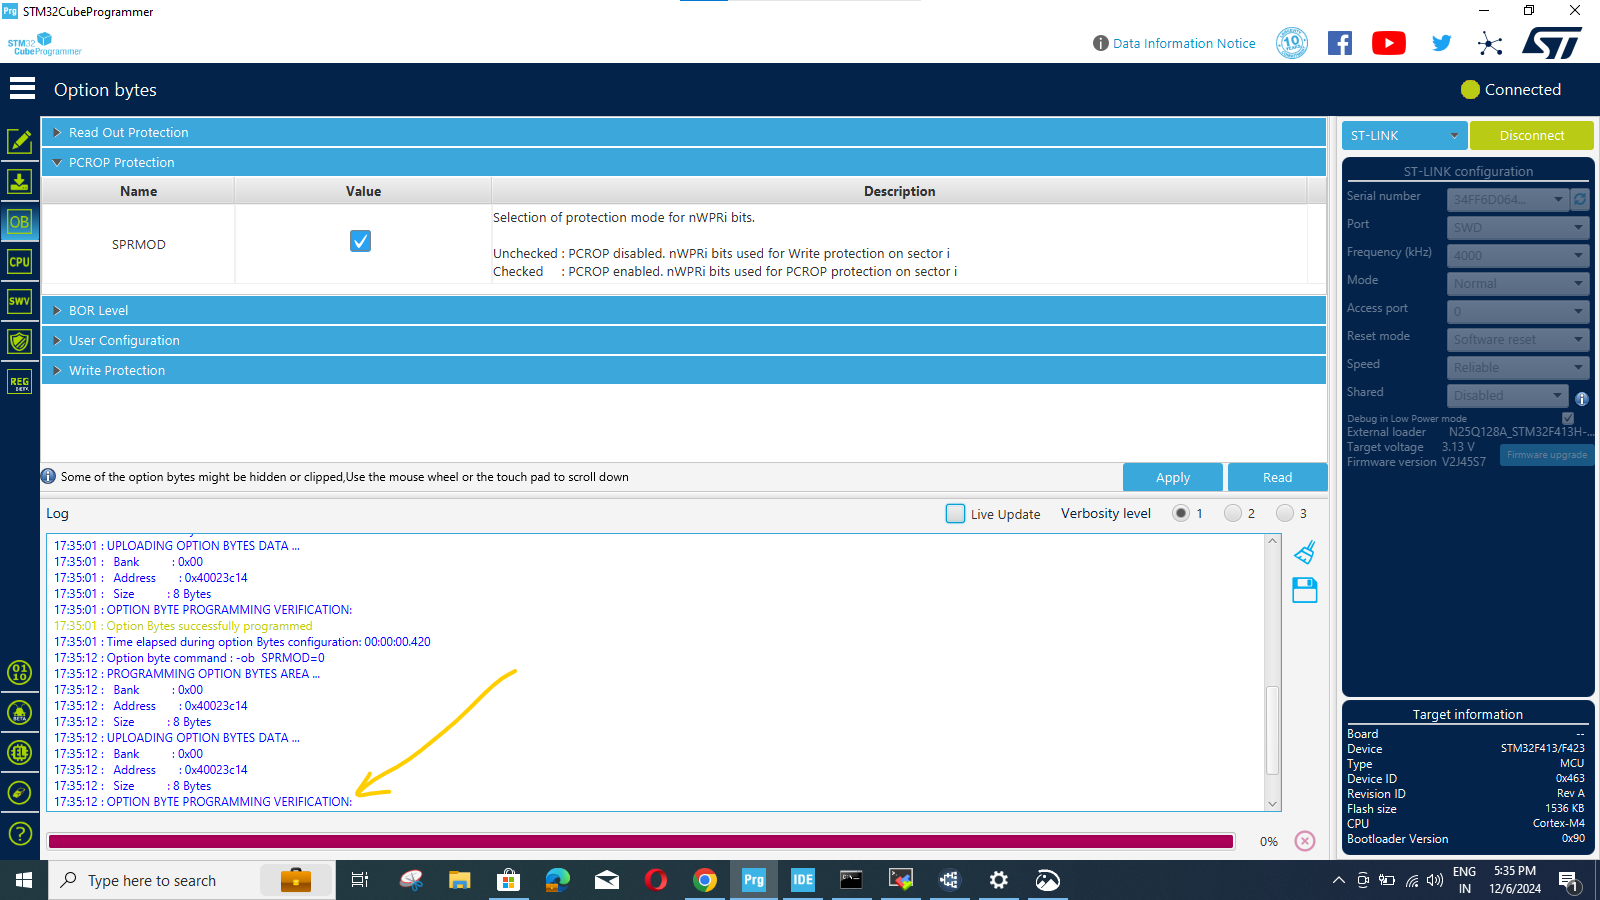Save the log using the floppy disk icon
Viewport: 1600px width, 900px height.
(x=1304, y=590)
